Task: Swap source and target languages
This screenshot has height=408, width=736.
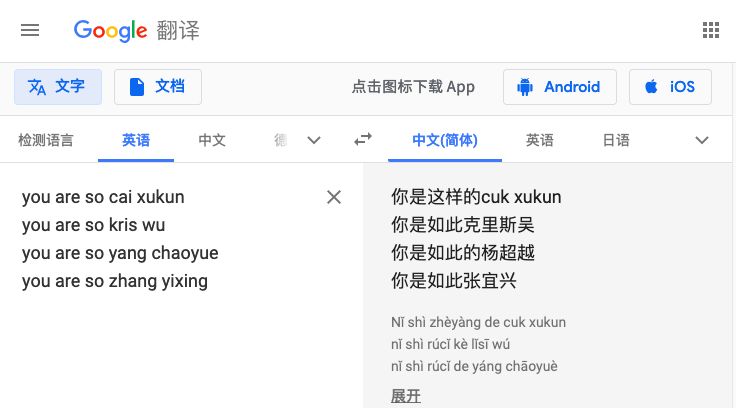Action: pos(363,140)
